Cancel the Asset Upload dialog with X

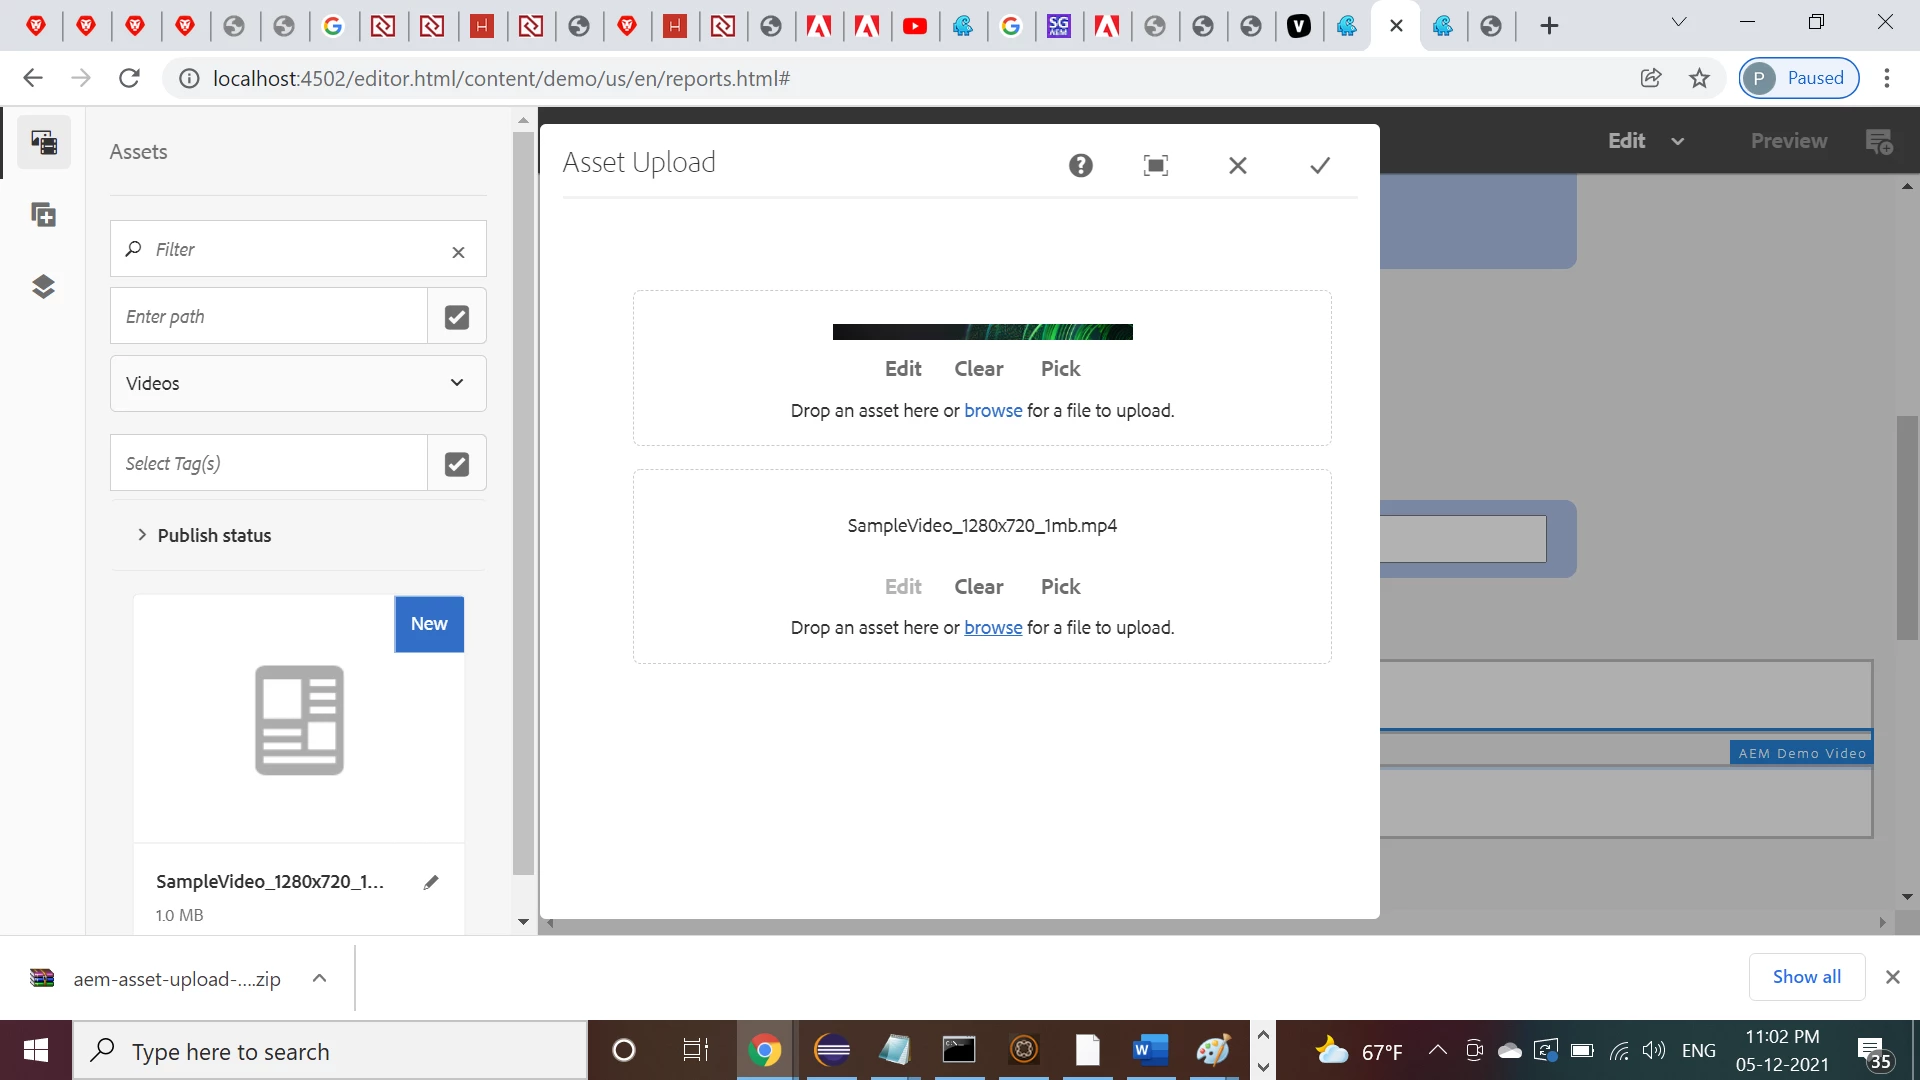(1237, 166)
